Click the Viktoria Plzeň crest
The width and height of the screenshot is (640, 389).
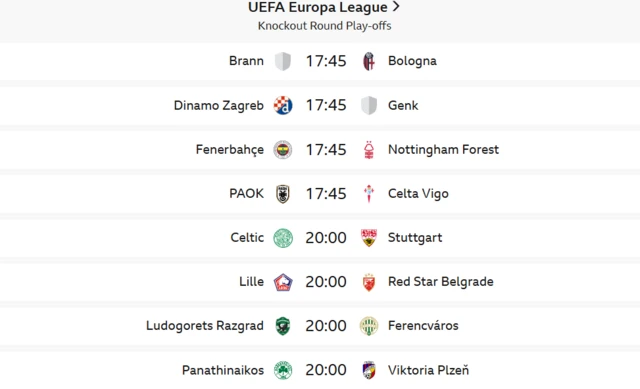click(369, 370)
